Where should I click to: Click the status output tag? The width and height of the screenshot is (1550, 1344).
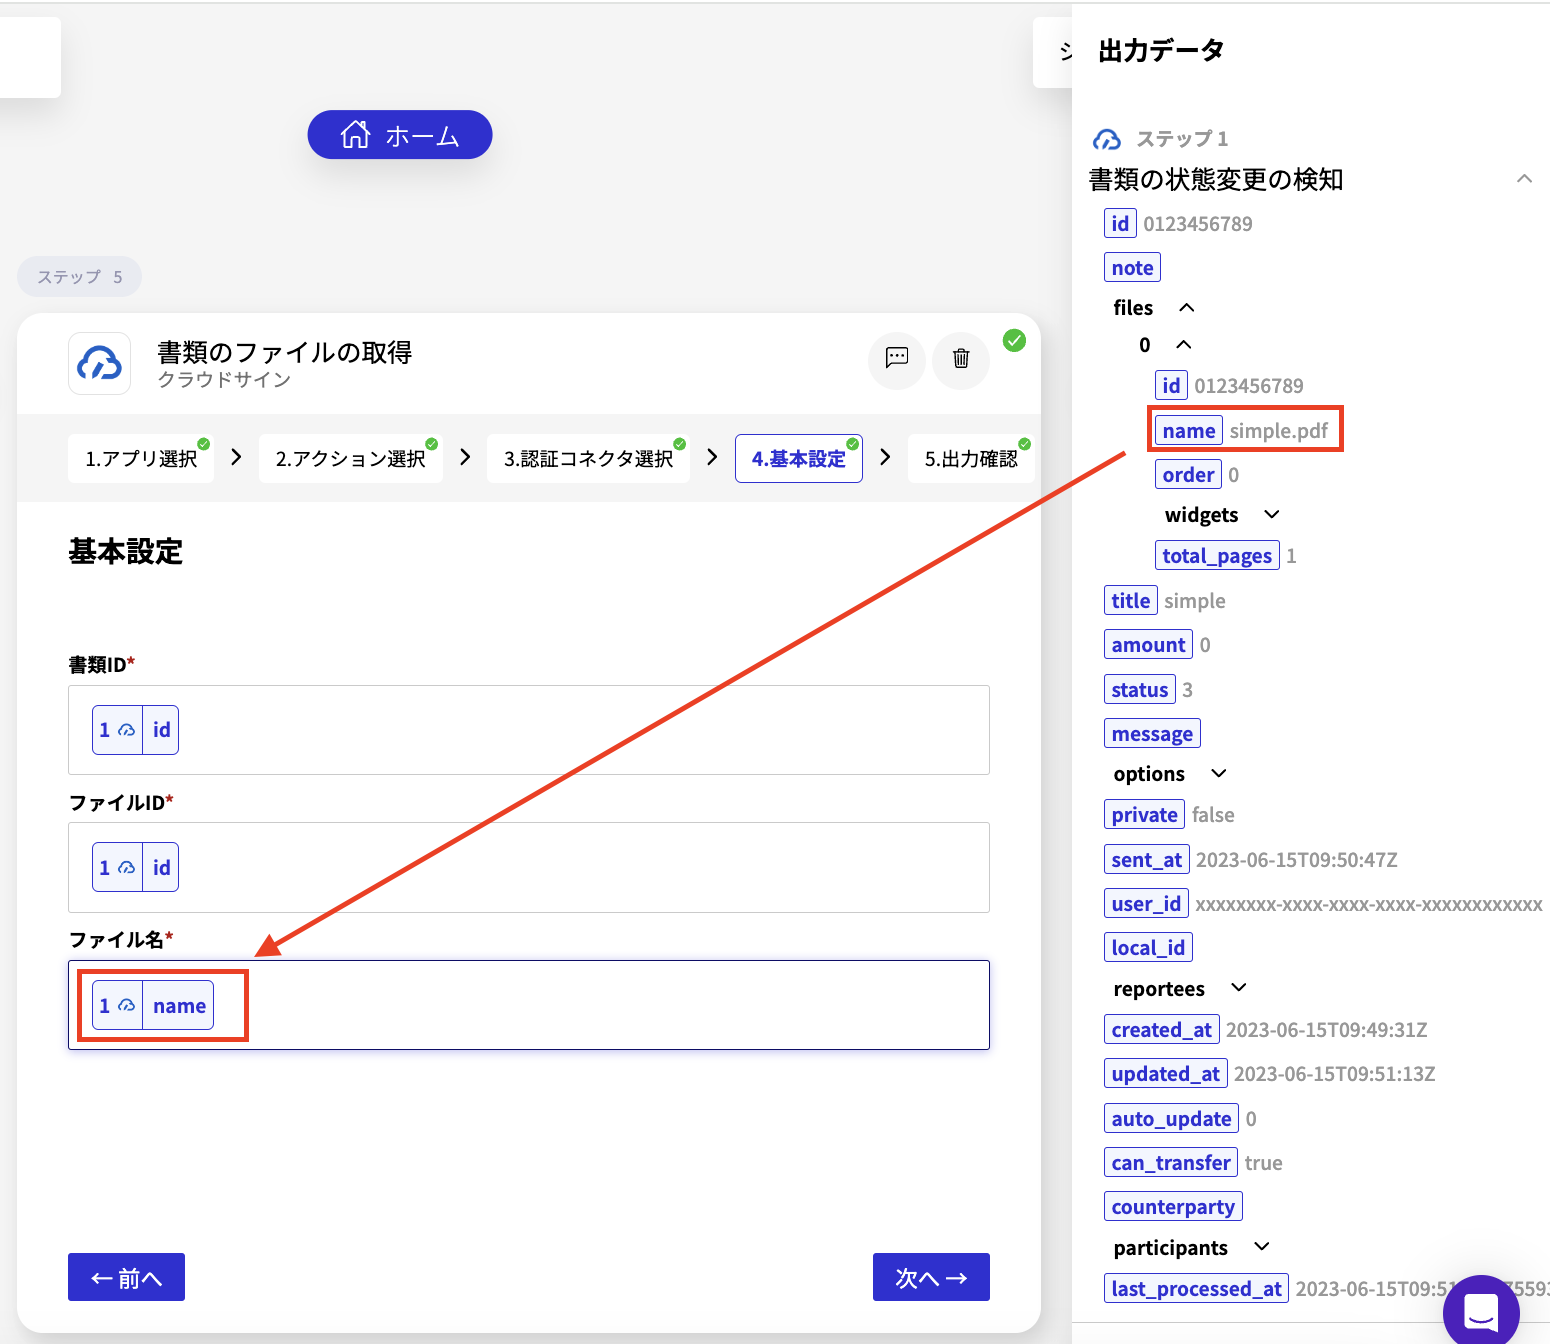(1140, 690)
